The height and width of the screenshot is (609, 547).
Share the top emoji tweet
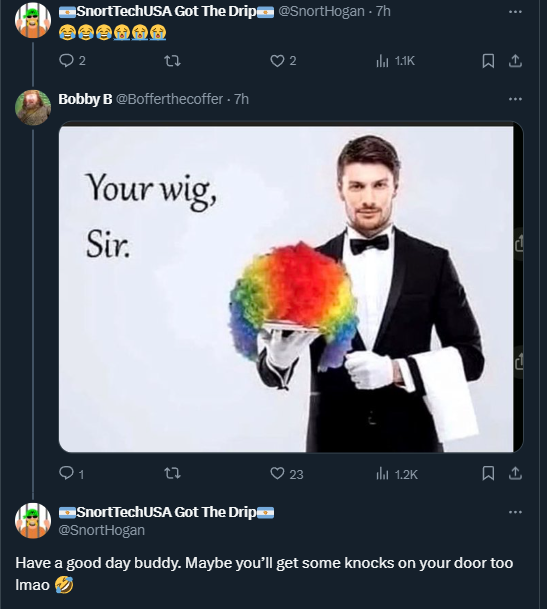coord(515,61)
